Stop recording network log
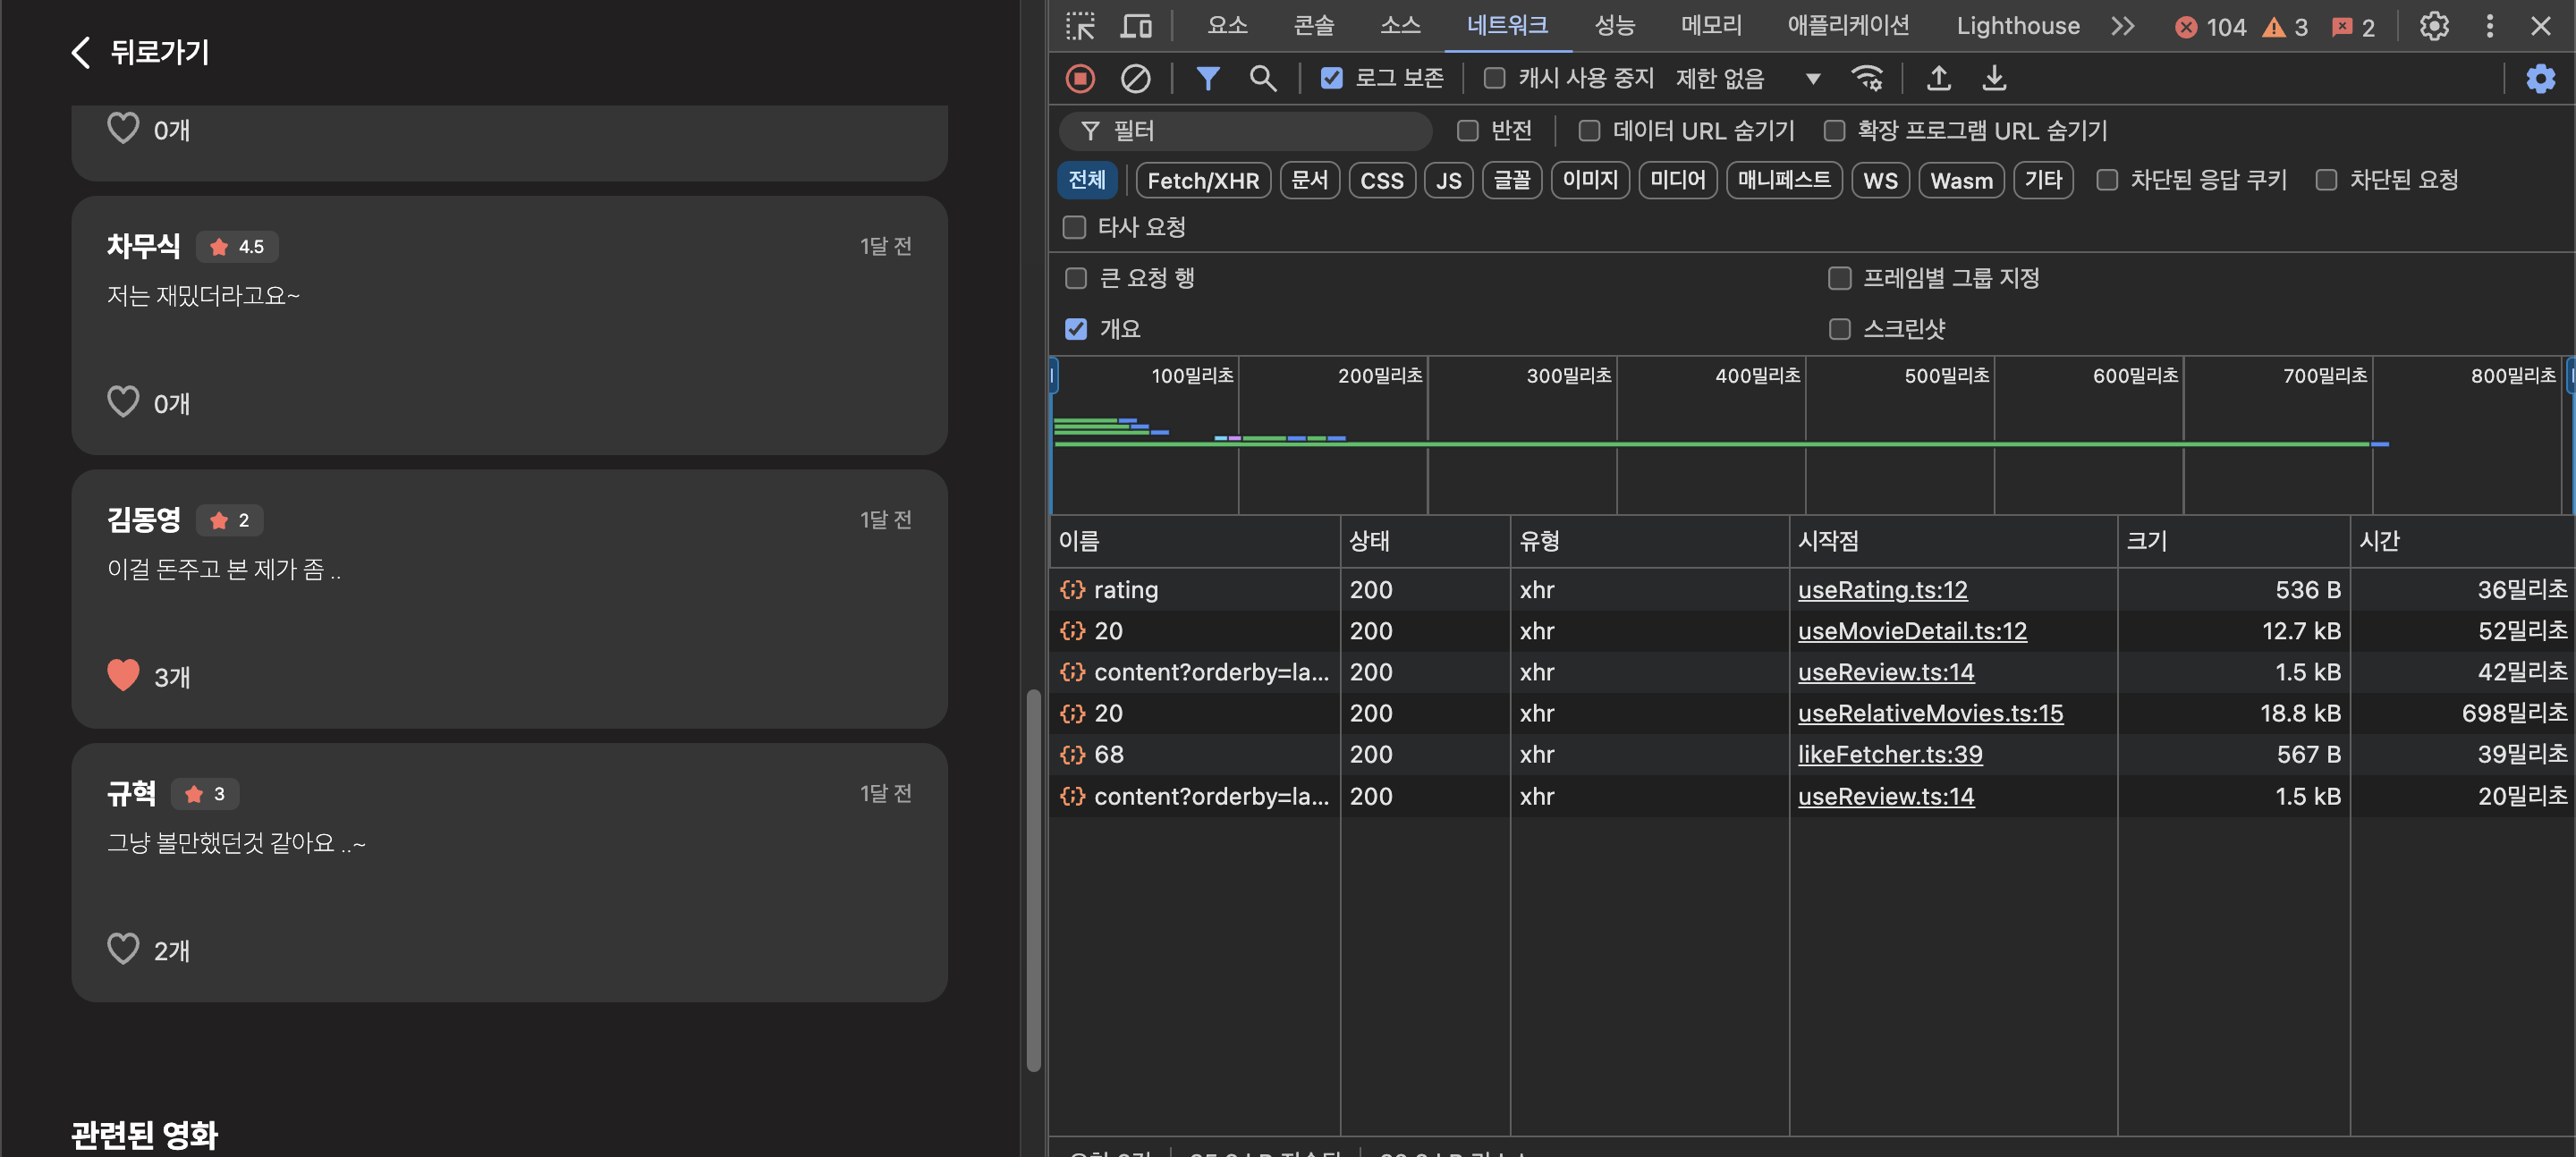 point(1080,78)
